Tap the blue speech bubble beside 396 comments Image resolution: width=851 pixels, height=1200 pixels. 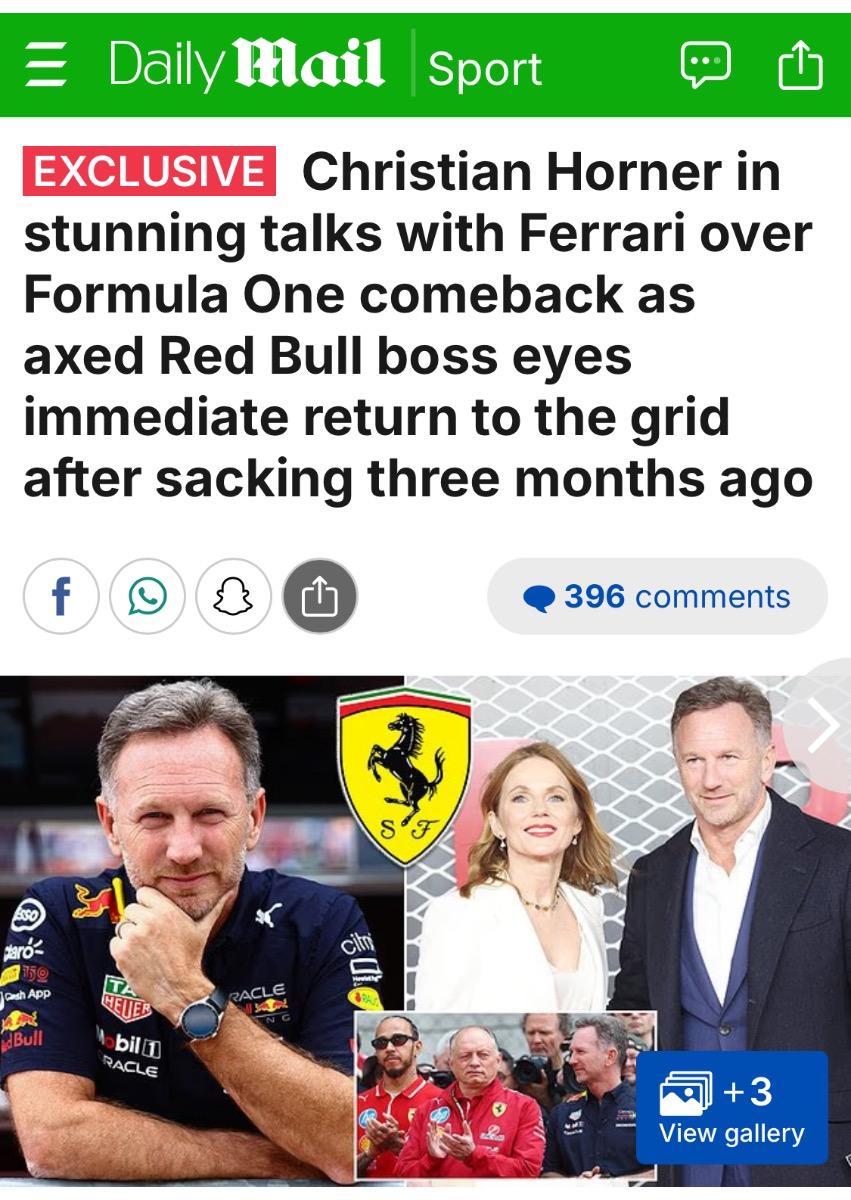point(539,598)
